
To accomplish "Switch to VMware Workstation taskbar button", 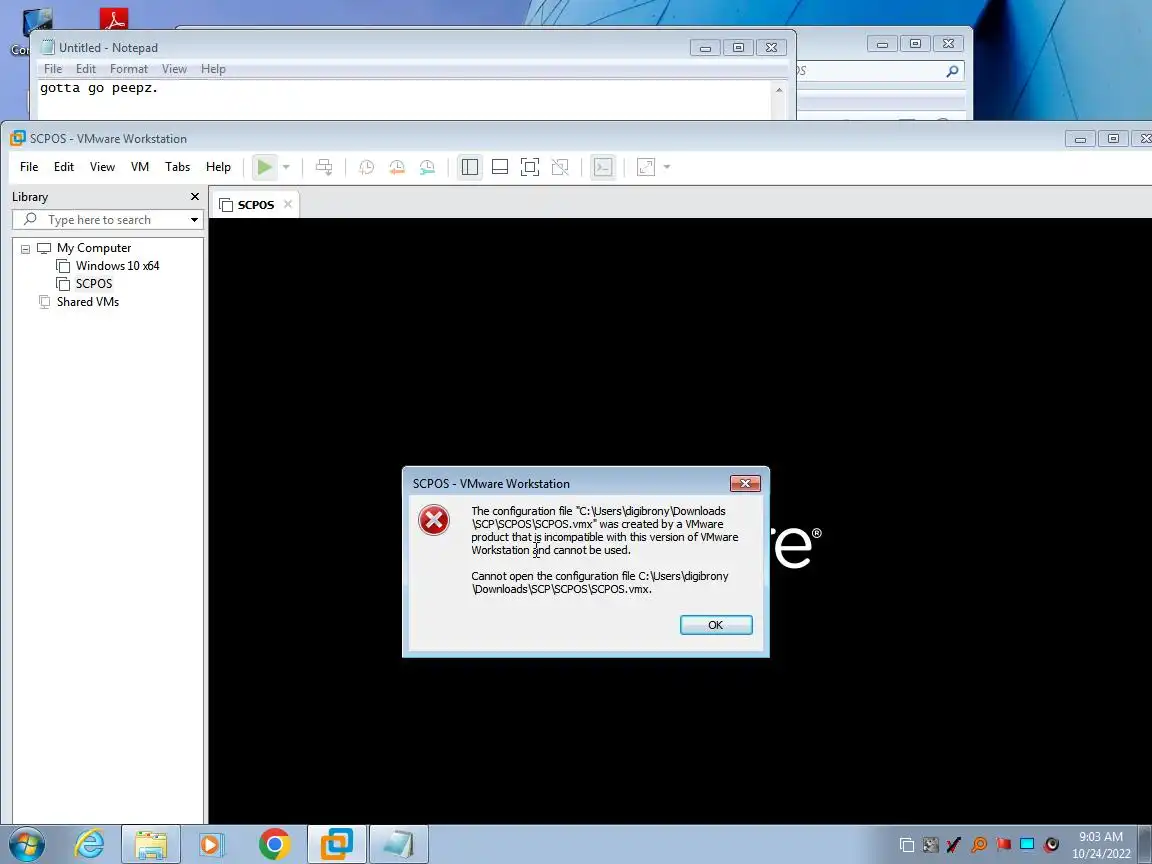I will [336, 845].
